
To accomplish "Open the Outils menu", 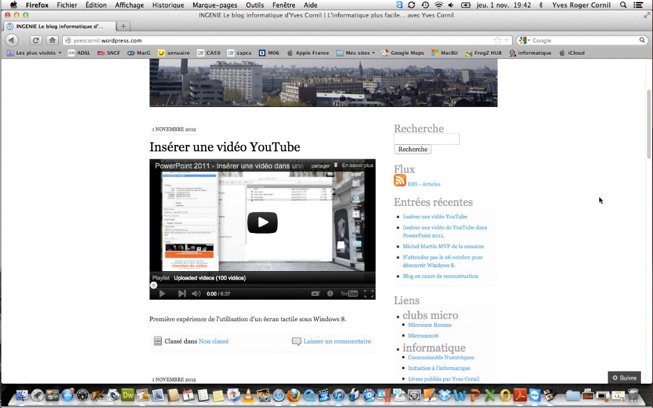I will pos(254,5).
